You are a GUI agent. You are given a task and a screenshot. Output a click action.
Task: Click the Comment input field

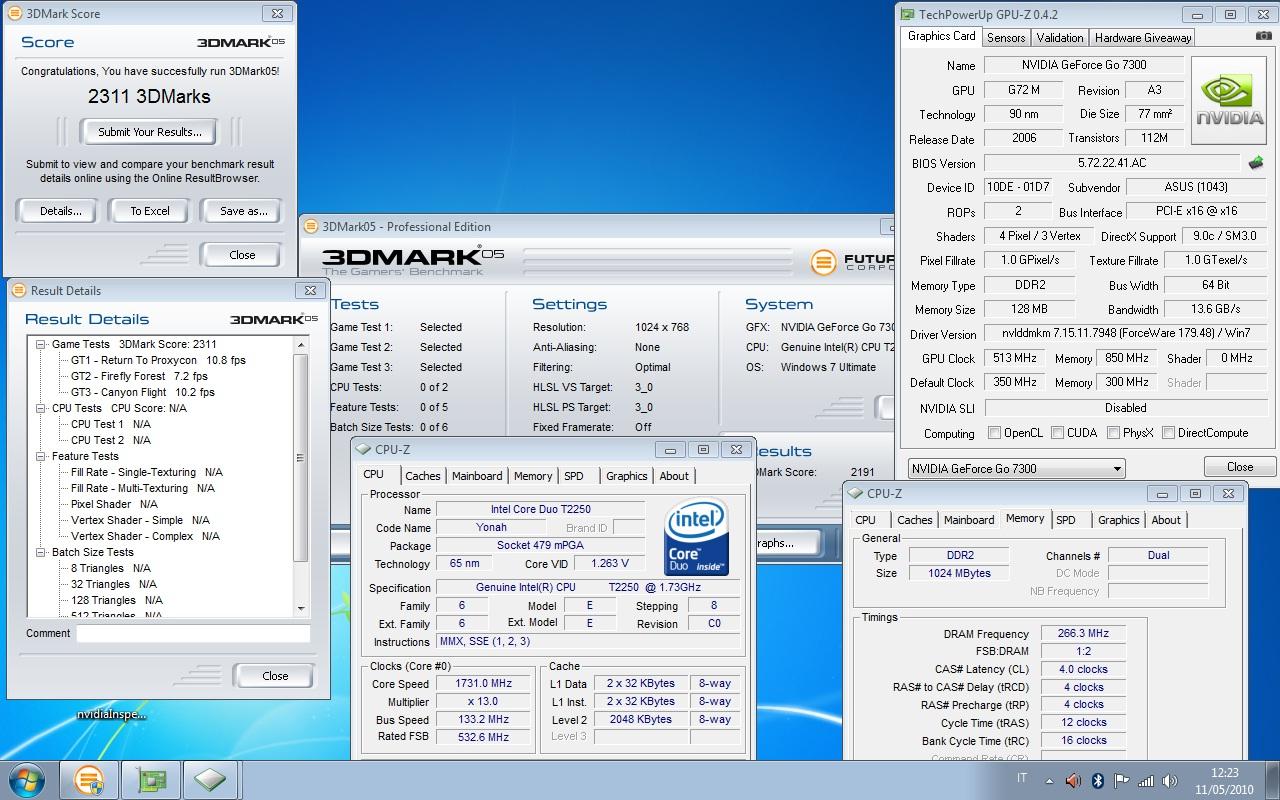(x=193, y=633)
